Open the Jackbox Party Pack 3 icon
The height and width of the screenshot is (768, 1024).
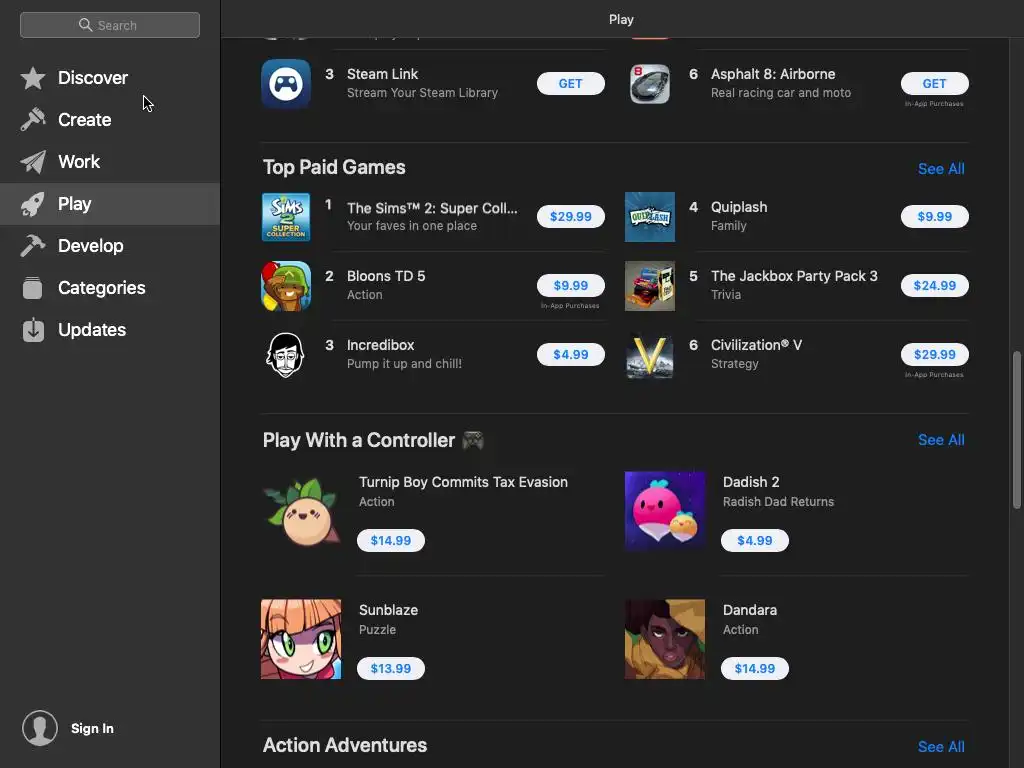click(x=650, y=286)
